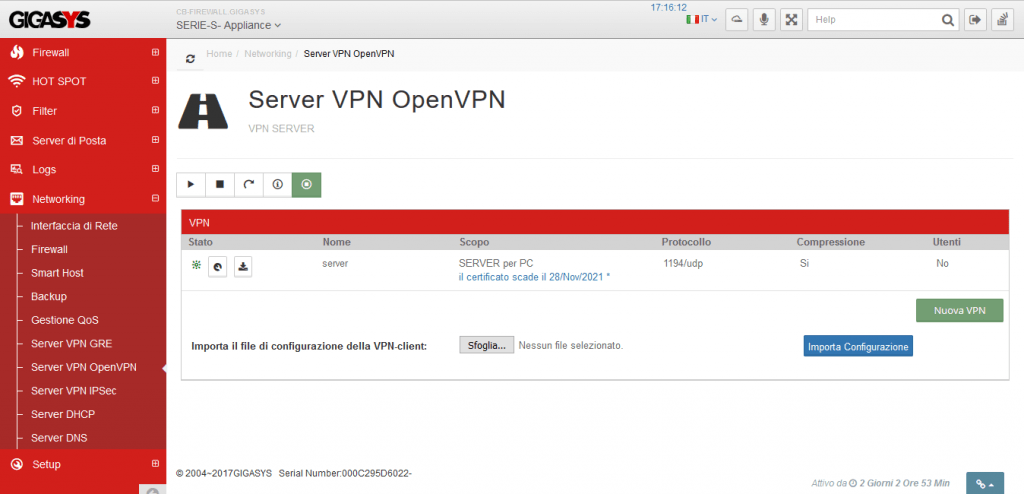The height and width of the screenshot is (494, 1024).
Task: Click the link icon button at bottom right
Action: pyautogui.click(x=985, y=484)
